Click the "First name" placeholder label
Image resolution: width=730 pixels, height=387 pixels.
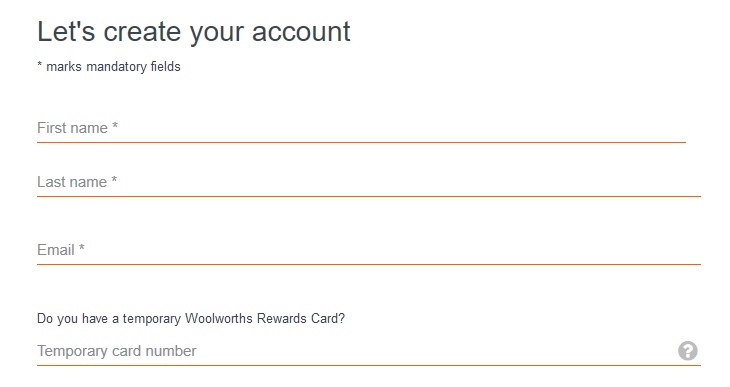point(73,128)
